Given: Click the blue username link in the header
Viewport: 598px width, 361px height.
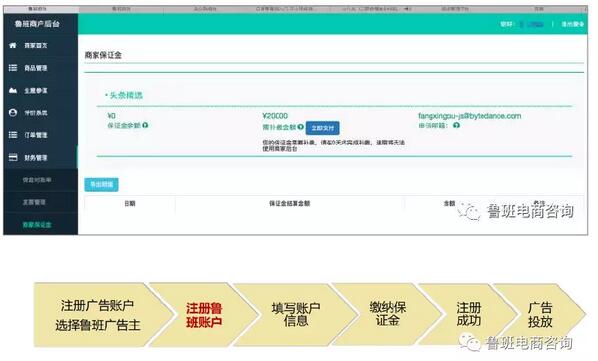Looking at the screenshot, I should [x=532, y=24].
